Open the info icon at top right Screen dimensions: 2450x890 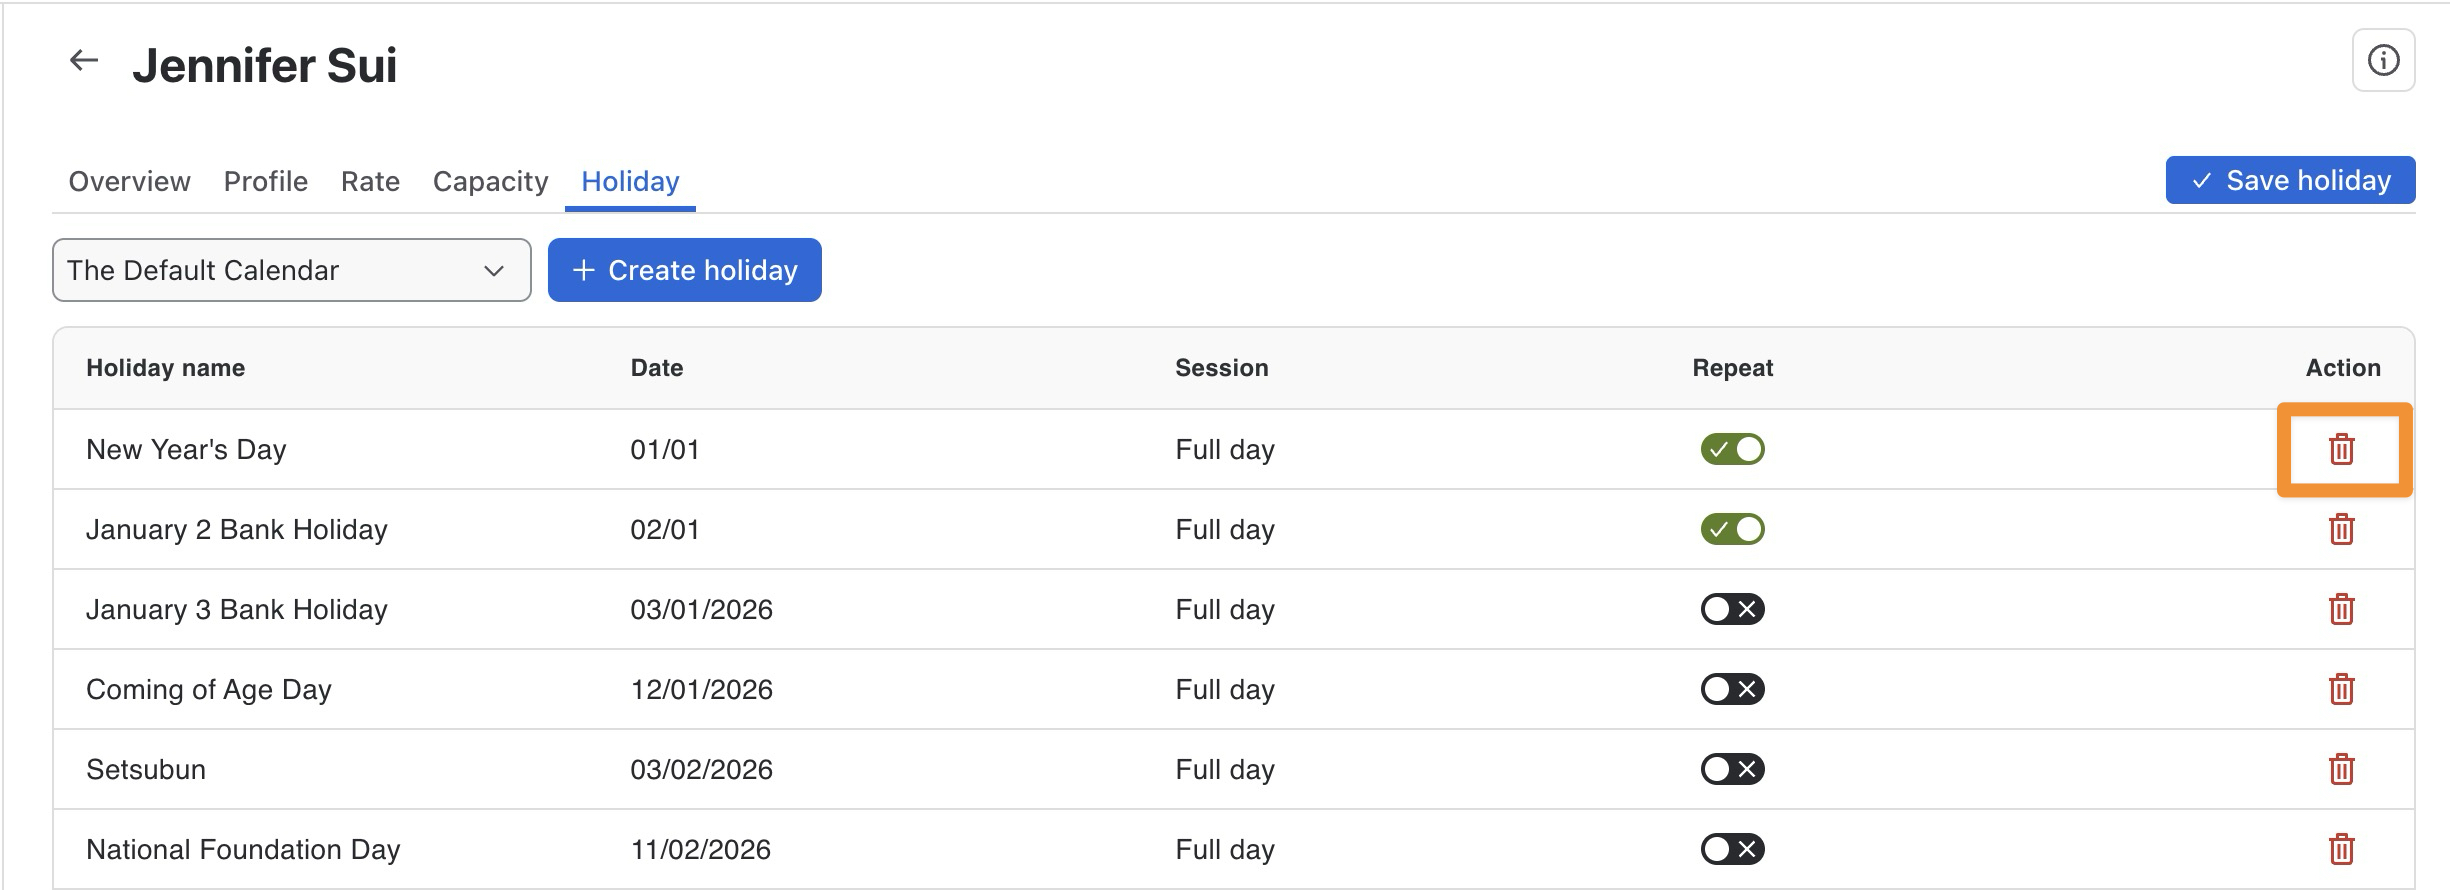2383,61
